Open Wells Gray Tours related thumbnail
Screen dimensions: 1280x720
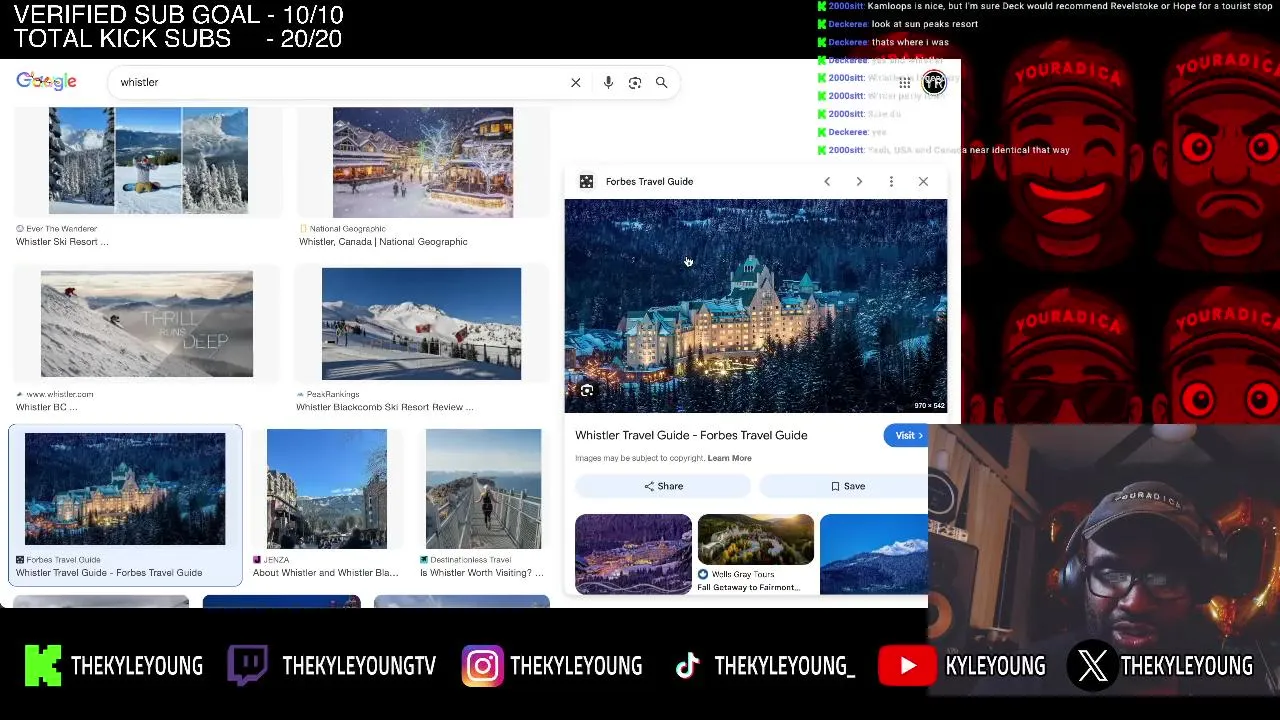tap(755, 539)
